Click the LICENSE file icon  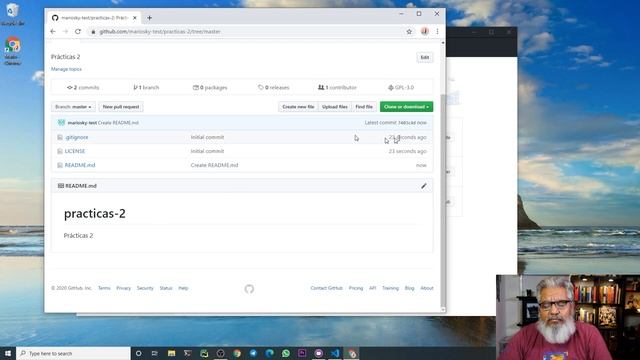click(x=60, y=151)
